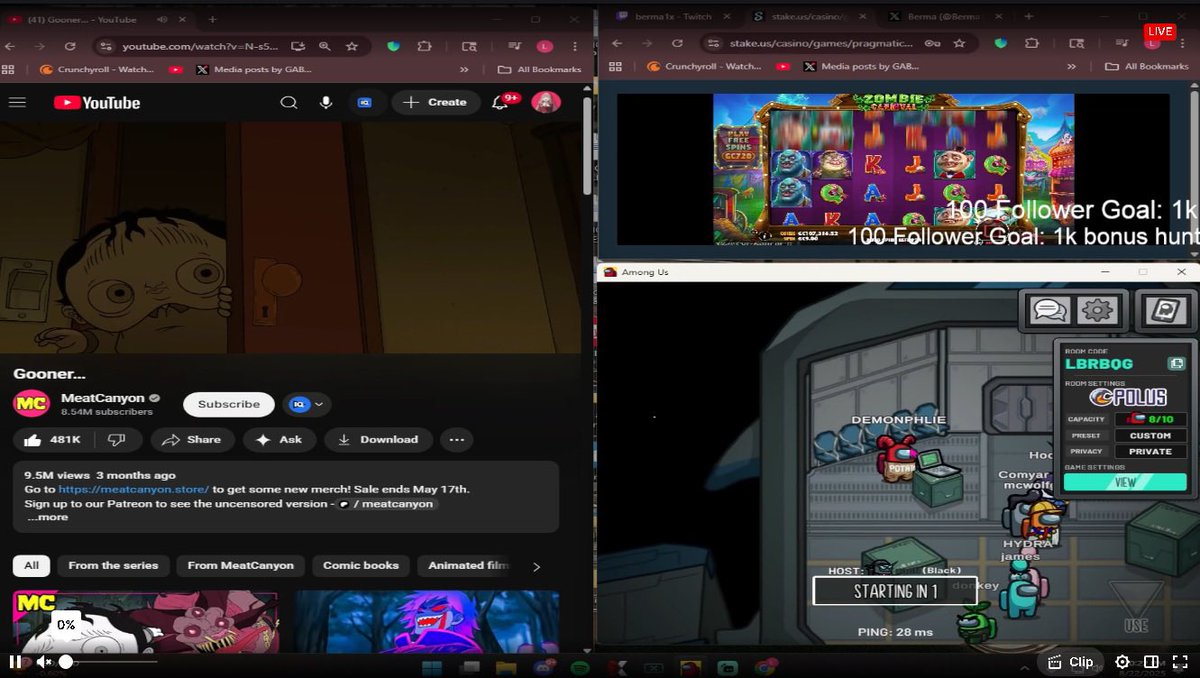Expand bookmarks overflow chevron in YouTube window

click(464, 69)
